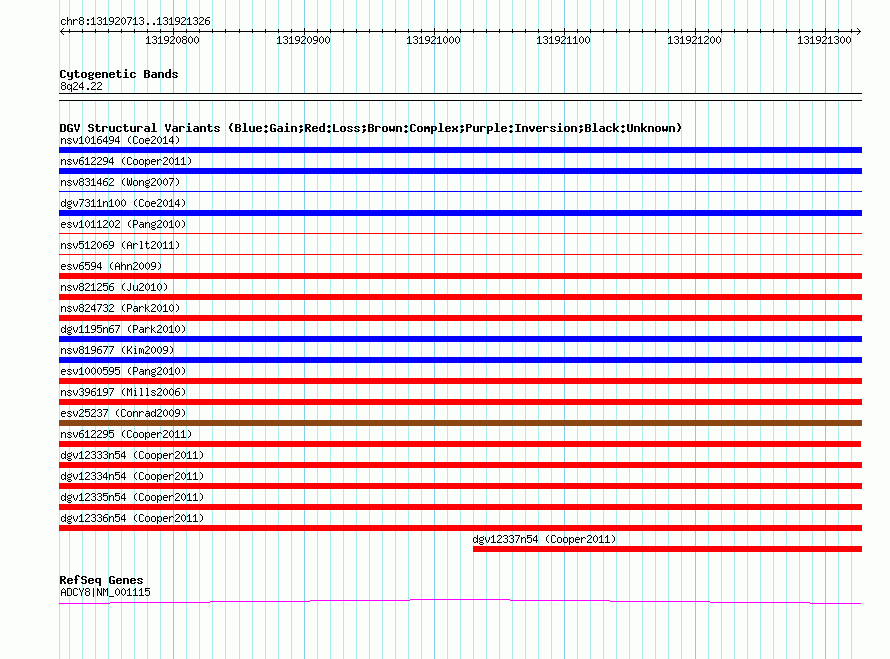Click the right arrow end of the ruler
Screen dimensions: 890x659
(x=859, y=31)
